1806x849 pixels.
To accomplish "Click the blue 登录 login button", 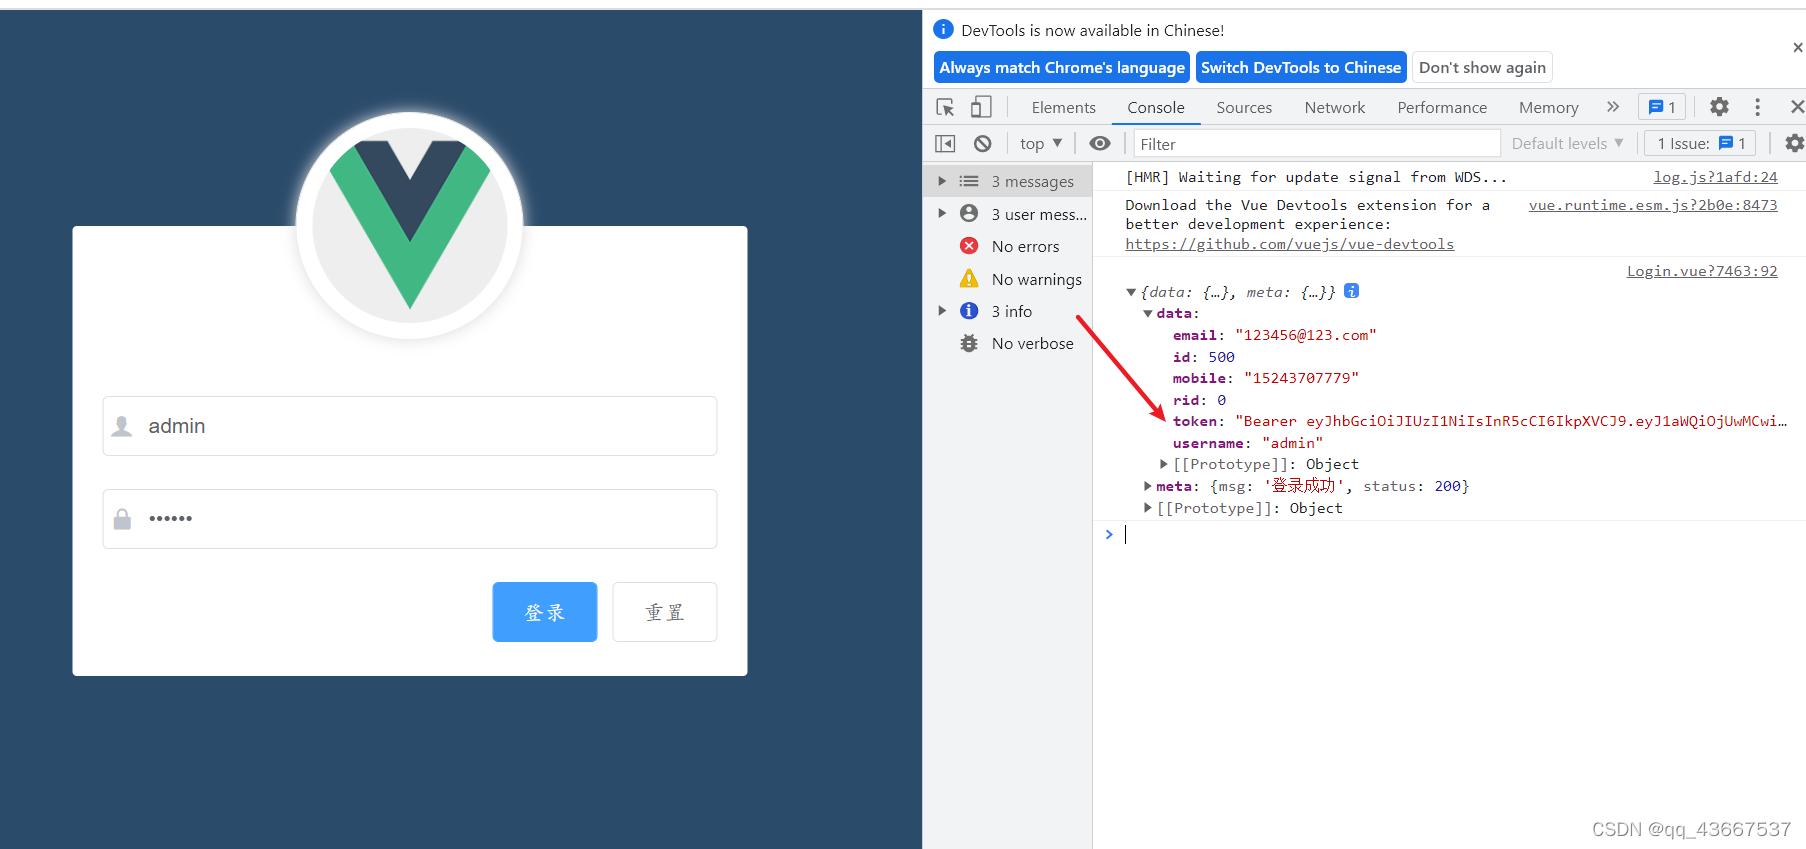I will [545, 612].
